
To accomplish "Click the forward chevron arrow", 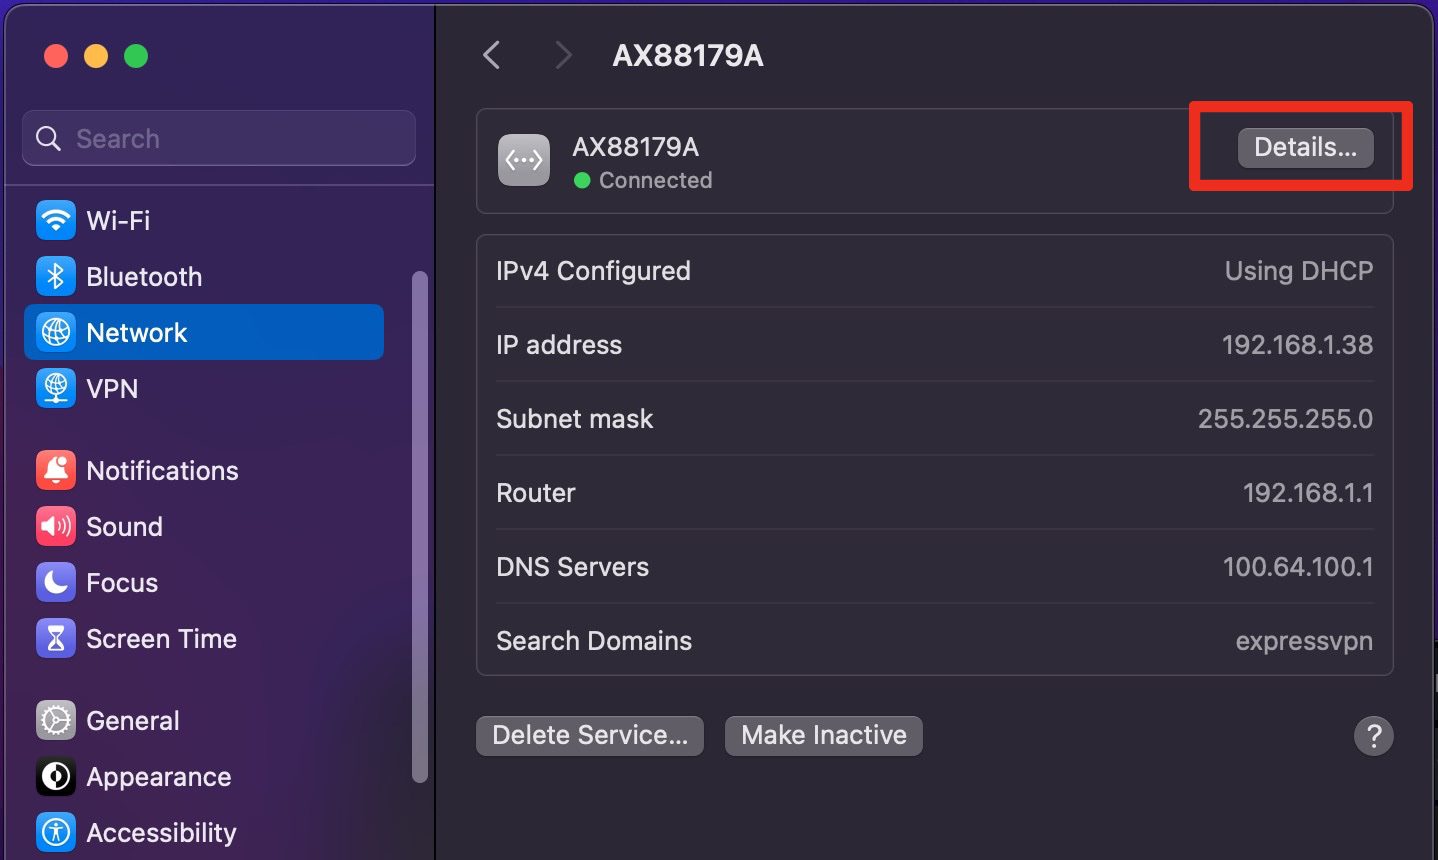I will click(x=563, y=55).
